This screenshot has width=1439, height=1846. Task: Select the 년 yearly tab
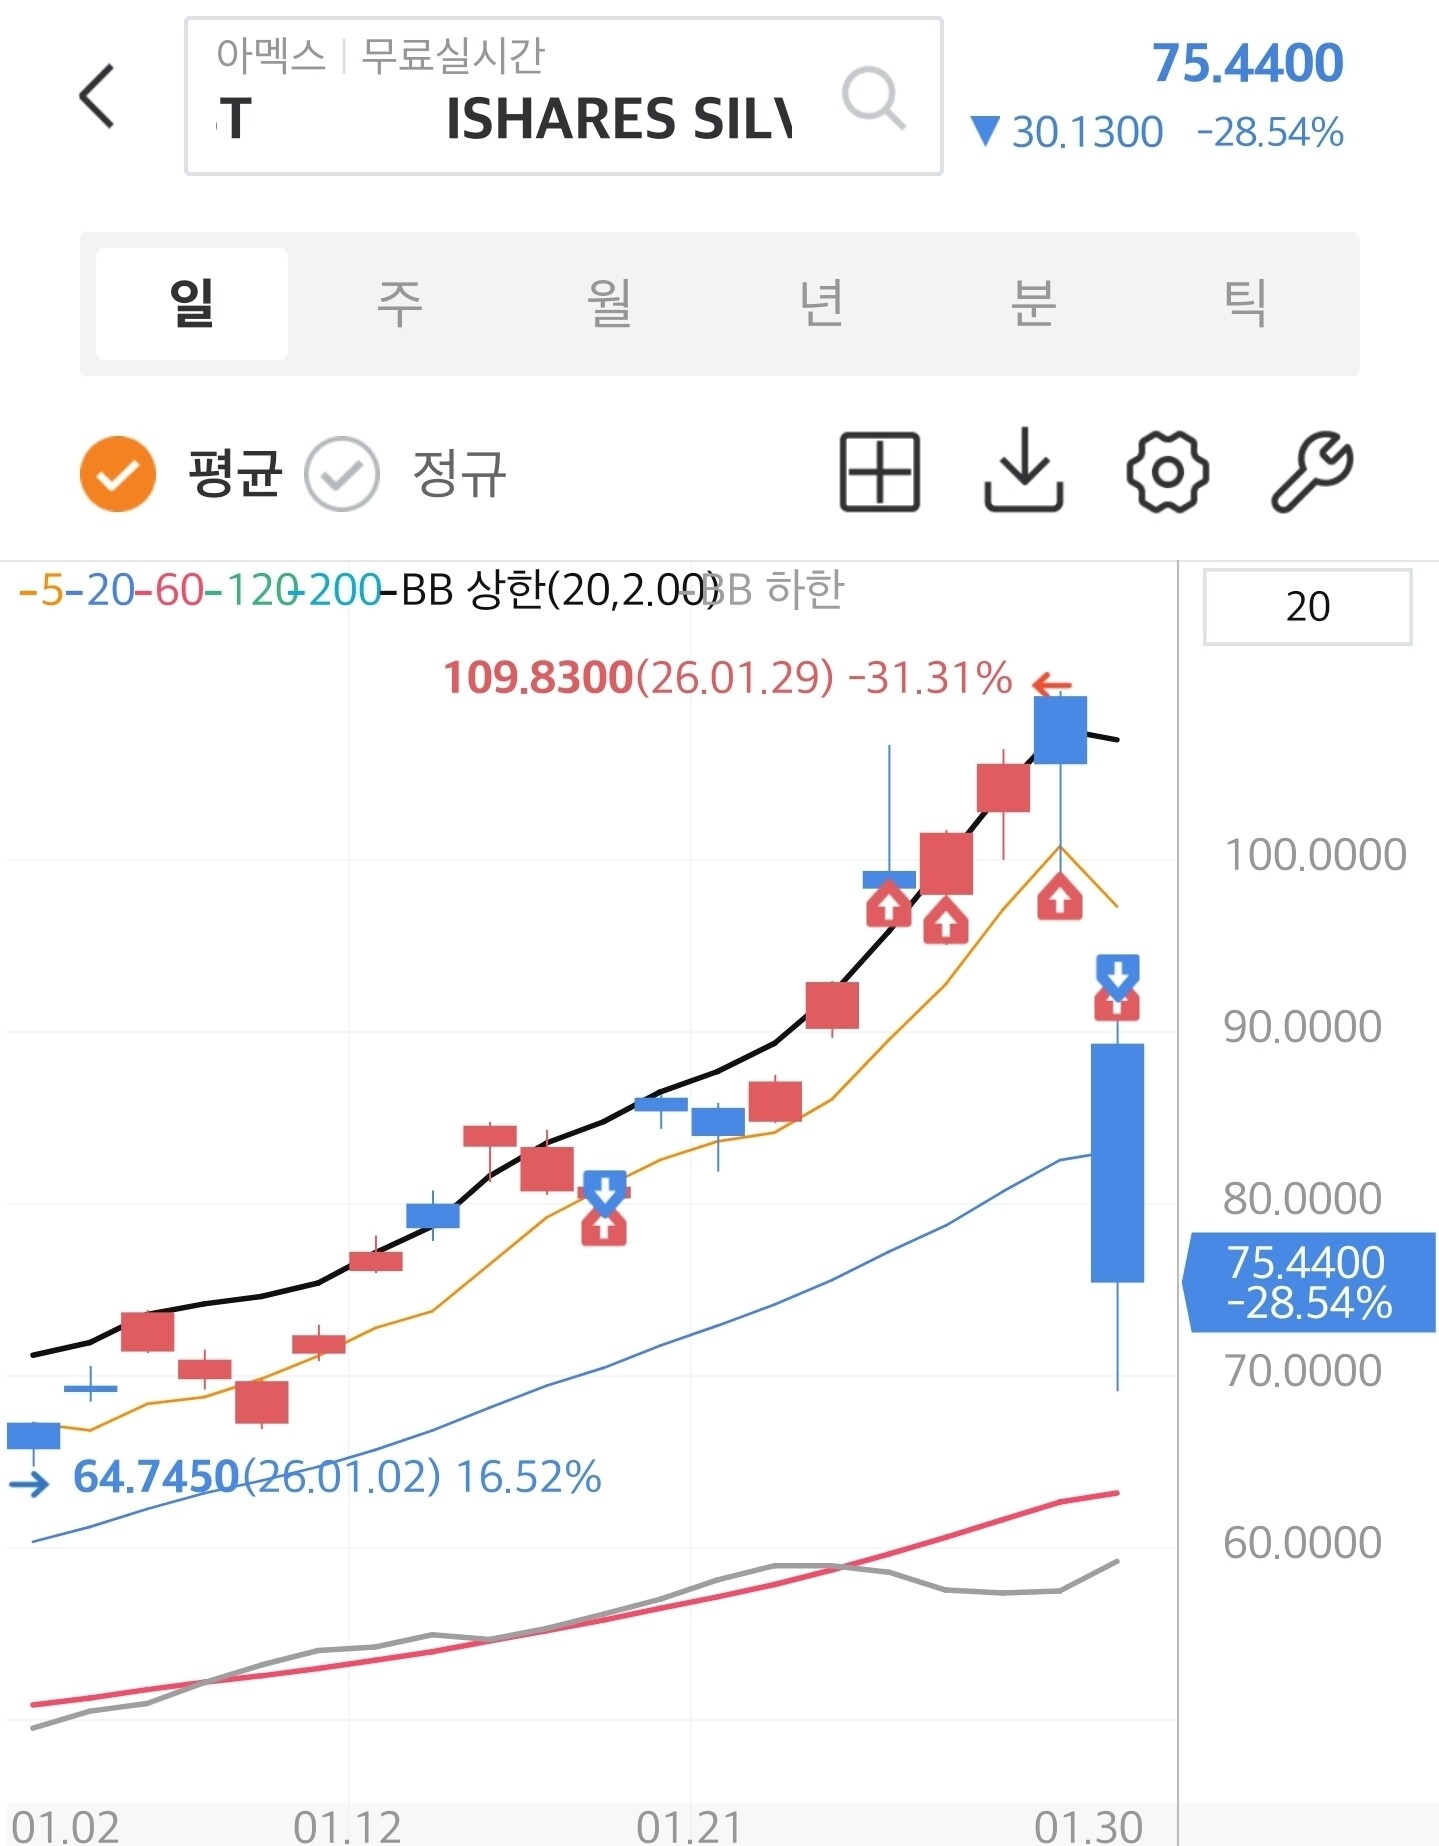tap(822, 304)
